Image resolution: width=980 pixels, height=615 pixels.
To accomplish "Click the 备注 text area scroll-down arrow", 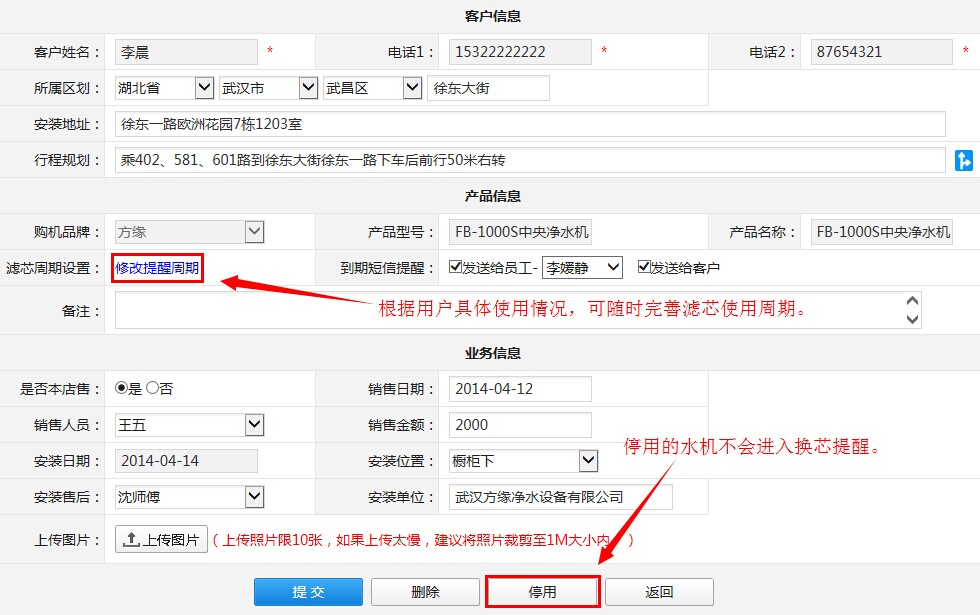I will pyautogui.click(x=911, y=319).
